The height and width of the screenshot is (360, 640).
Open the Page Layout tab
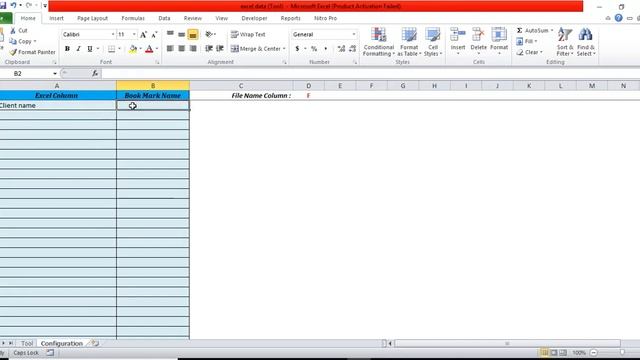(92, 18)
